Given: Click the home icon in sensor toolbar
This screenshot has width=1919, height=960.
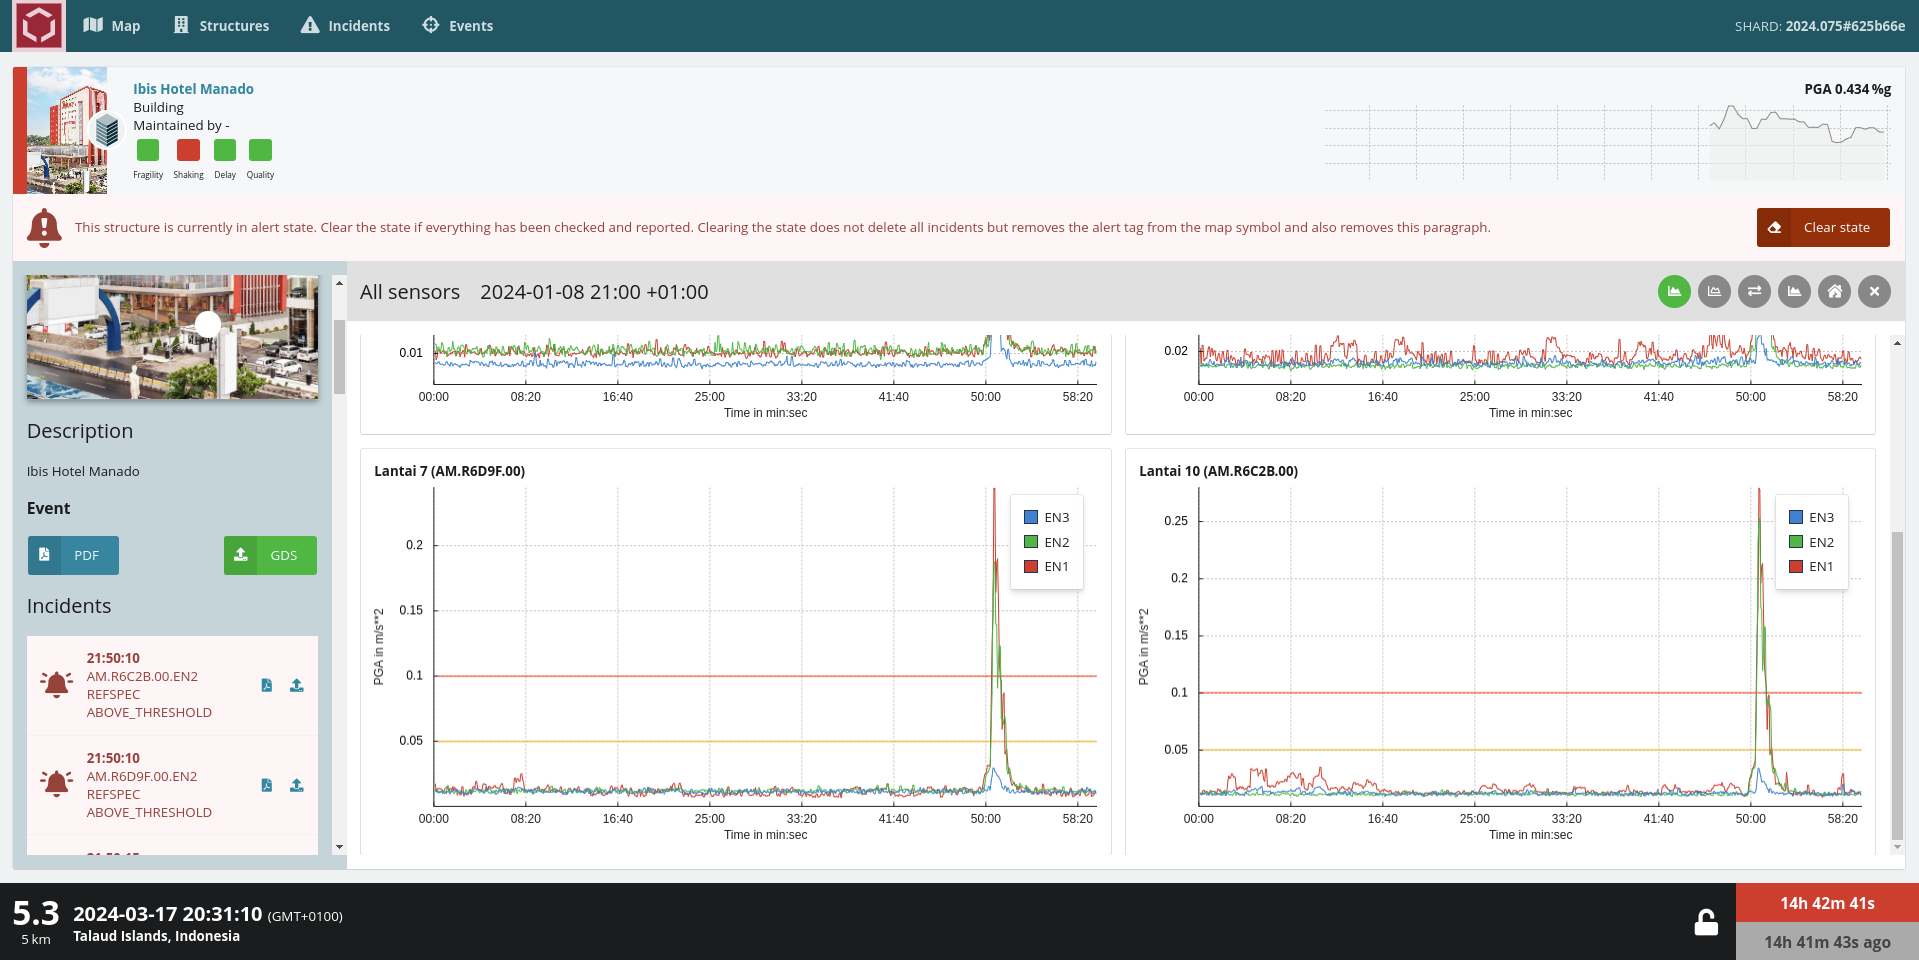Looking at the screenshot, I should coord(1834,292).
